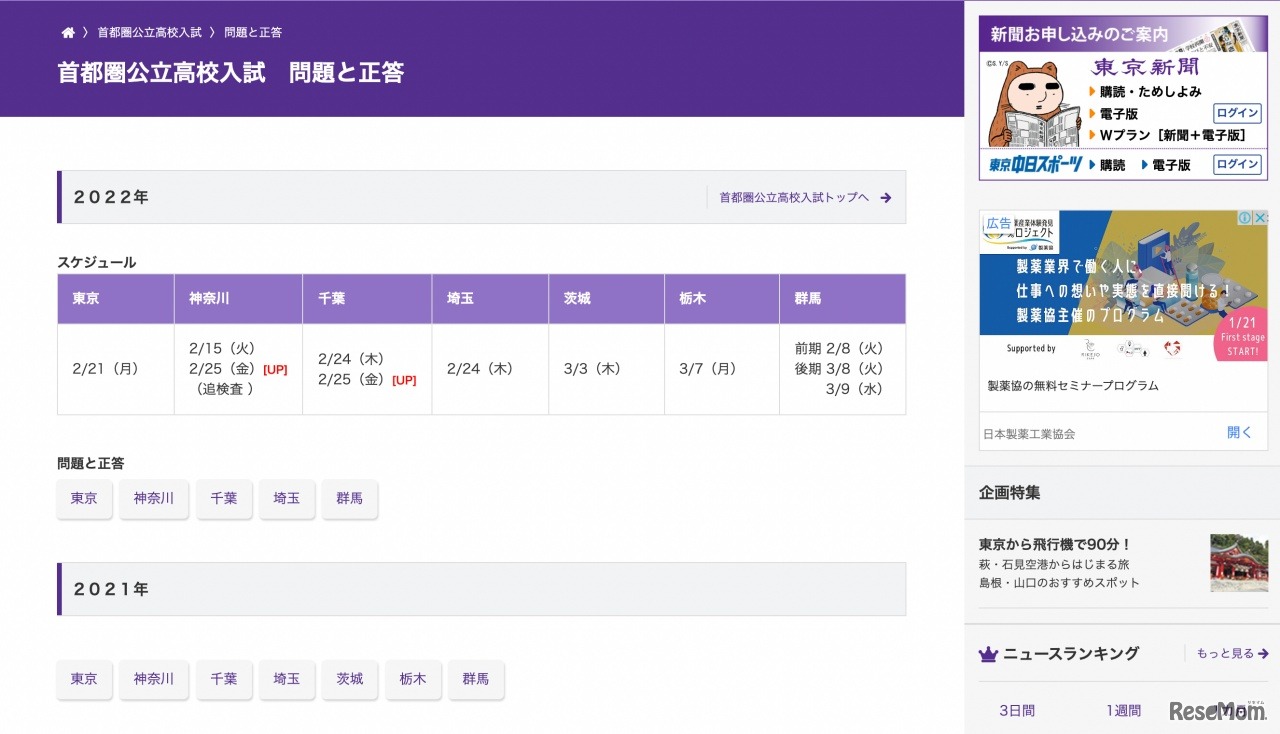Click the arrow bullet beside 購読・ためしよみ
Screen dimensions: 1280x734
point(1093,90)
